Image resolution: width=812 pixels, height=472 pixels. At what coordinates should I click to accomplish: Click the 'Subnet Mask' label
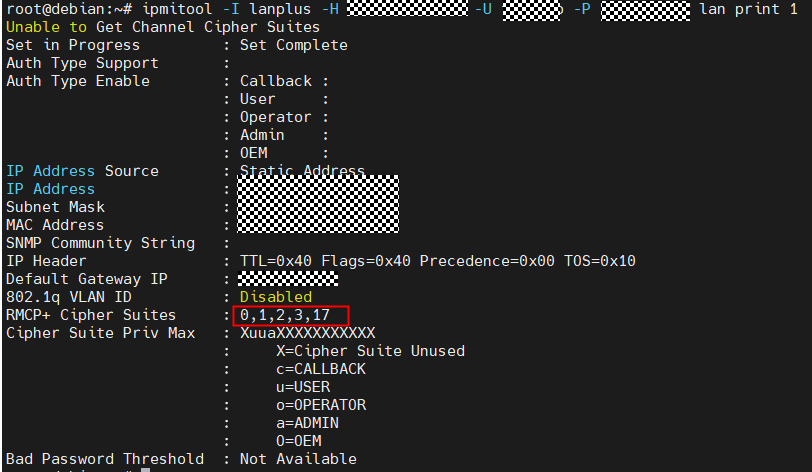[x=55, y=207]
